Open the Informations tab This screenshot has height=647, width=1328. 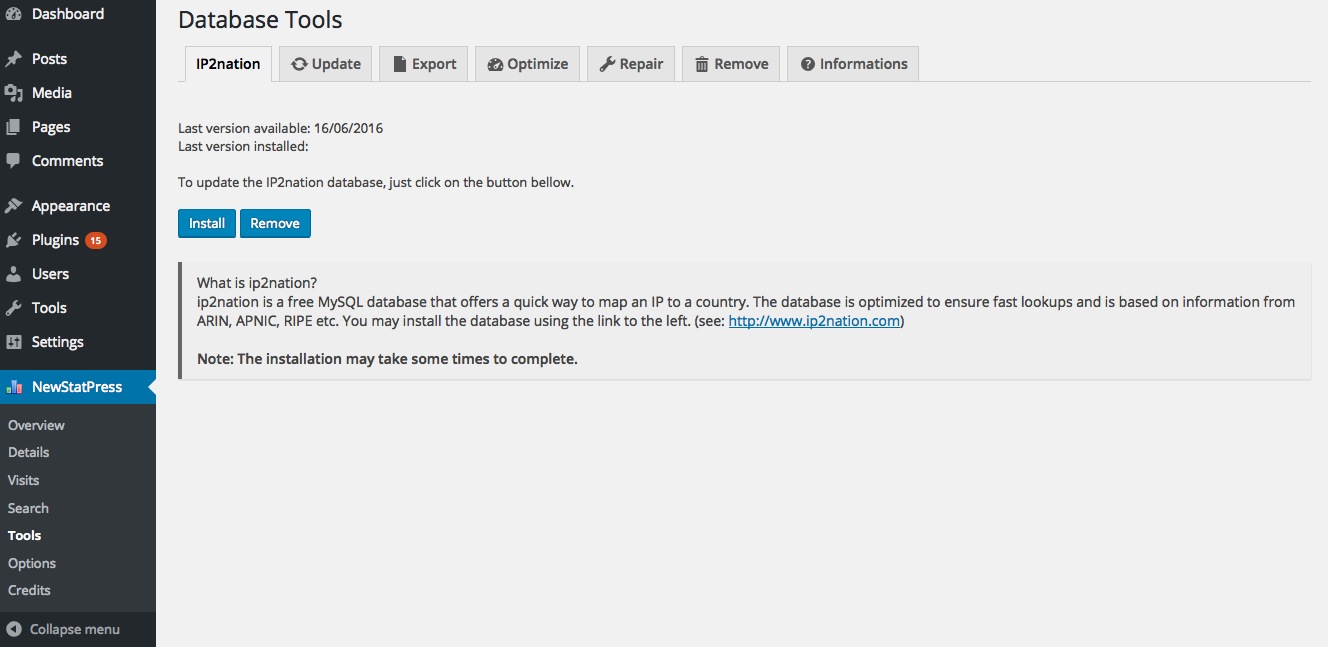coord(853,64)
